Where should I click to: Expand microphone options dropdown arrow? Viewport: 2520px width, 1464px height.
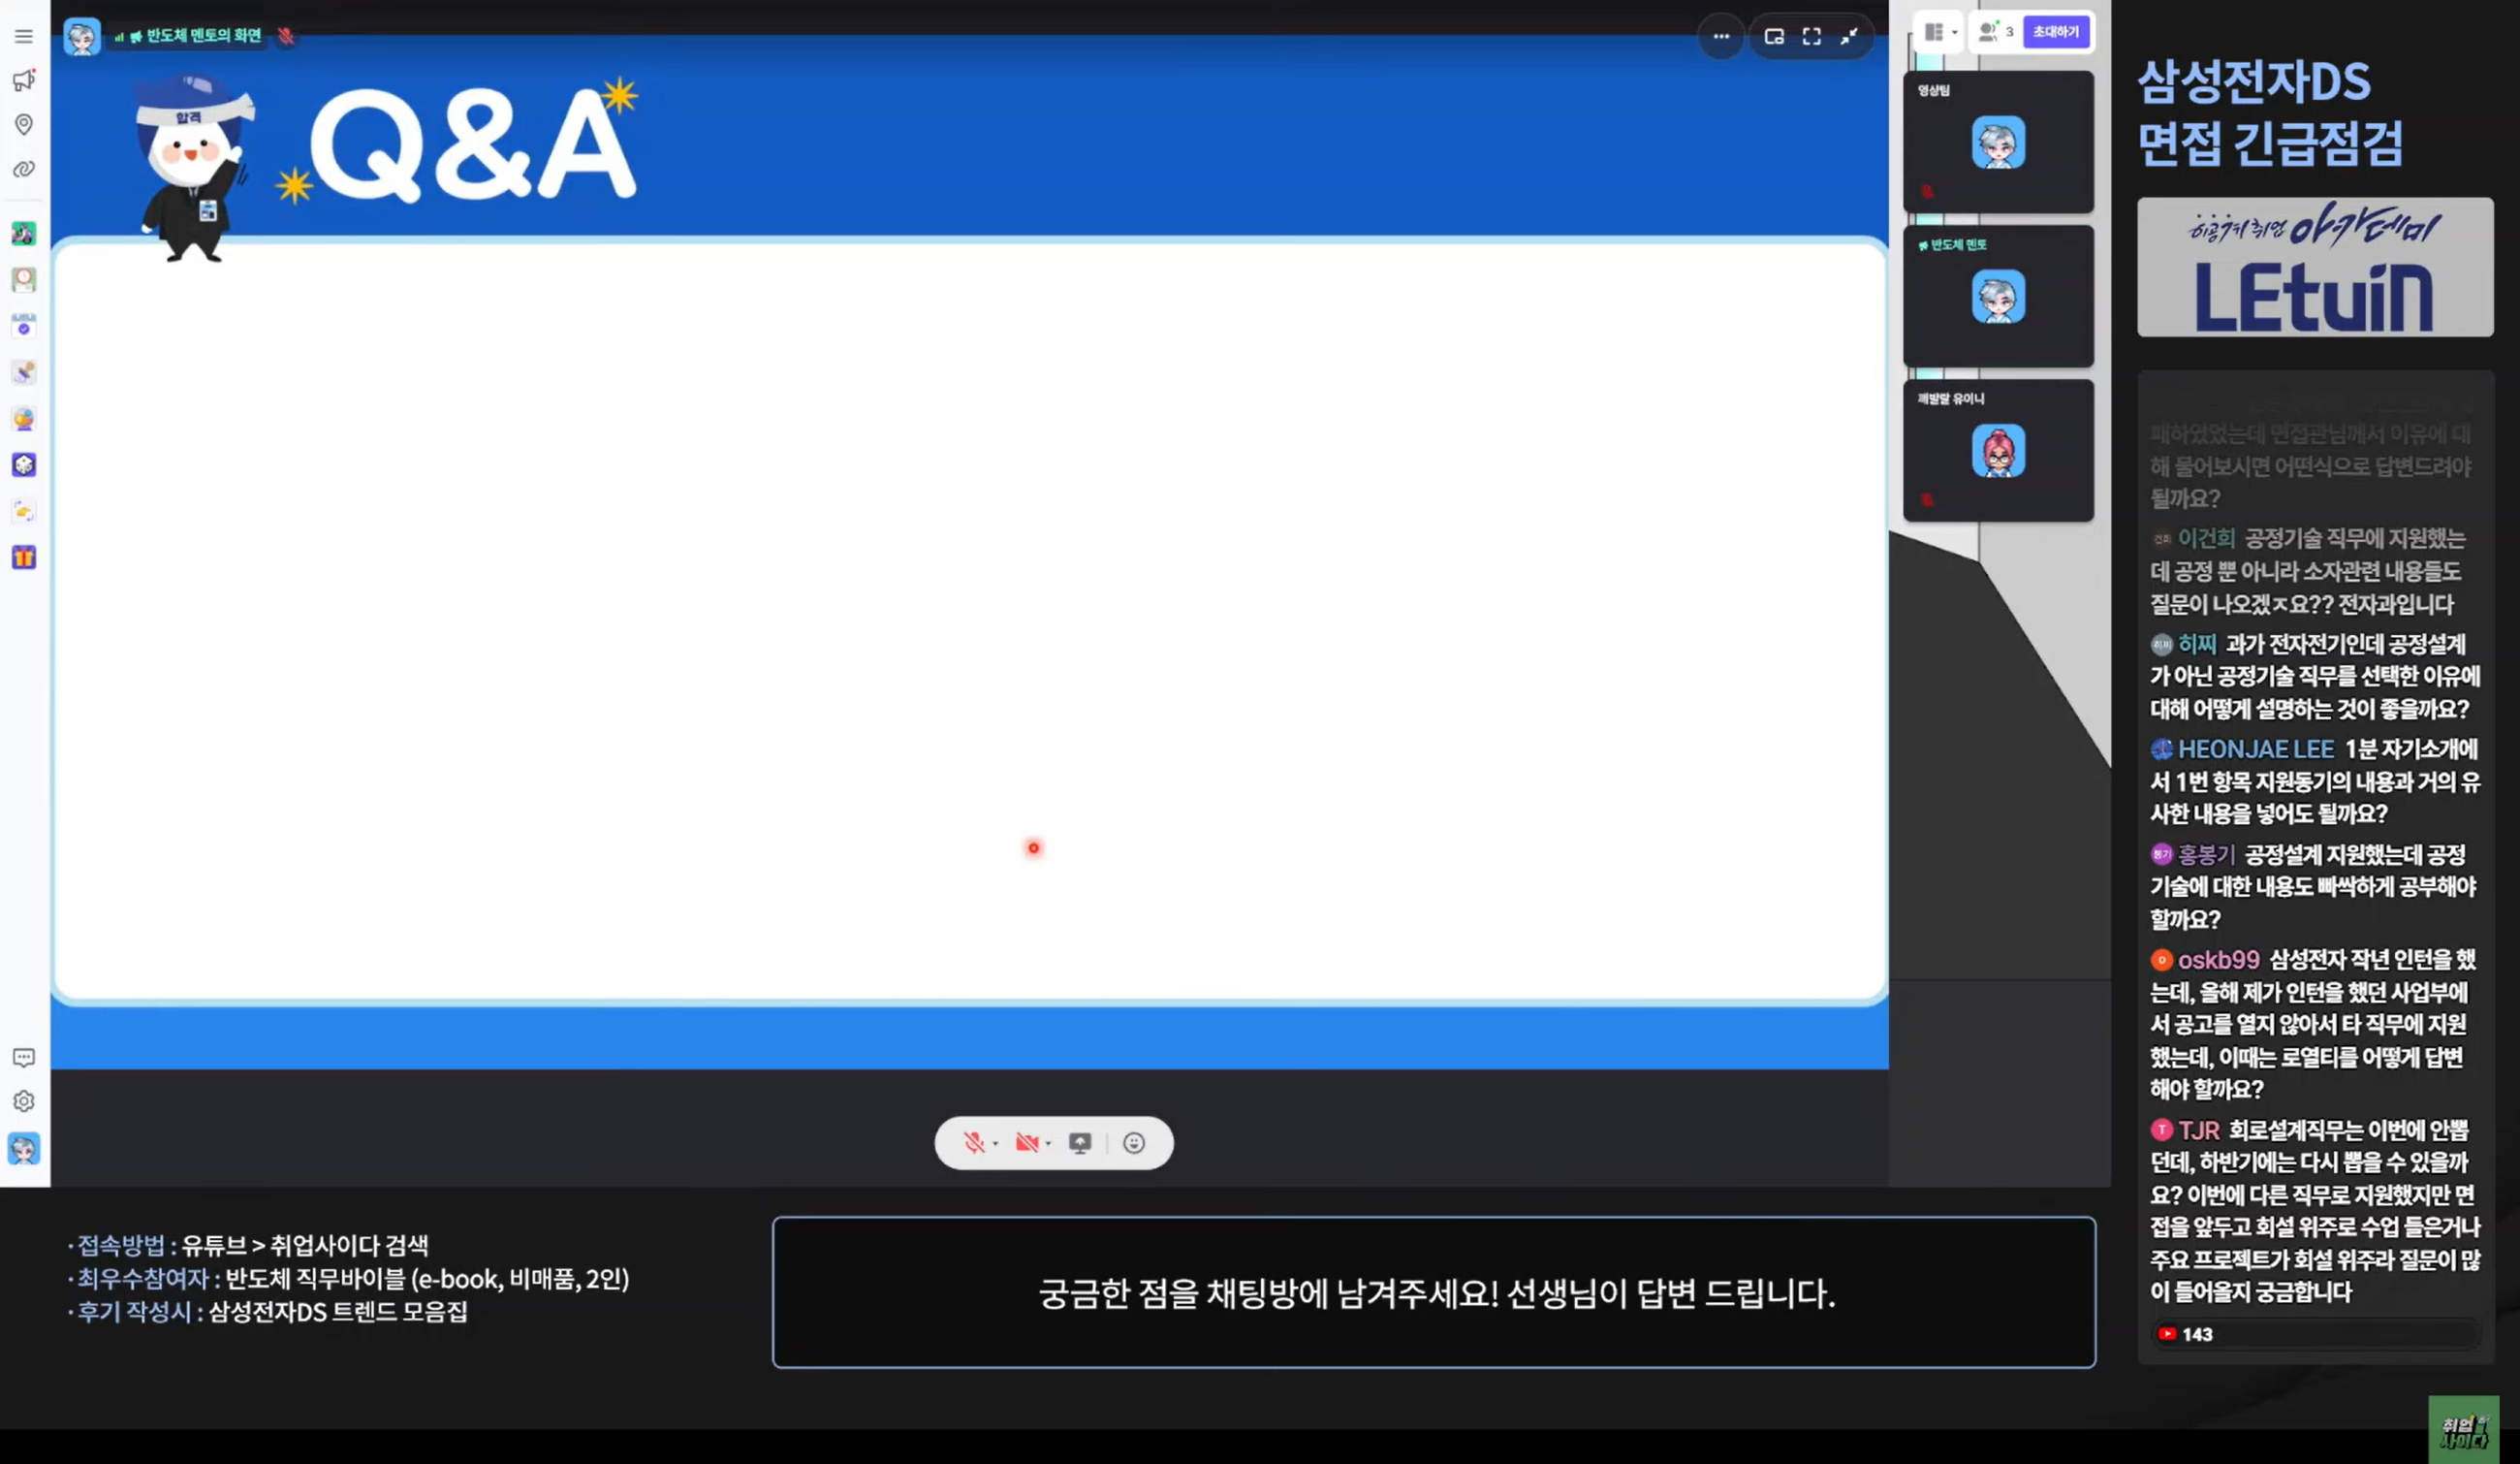point(996,1144)
